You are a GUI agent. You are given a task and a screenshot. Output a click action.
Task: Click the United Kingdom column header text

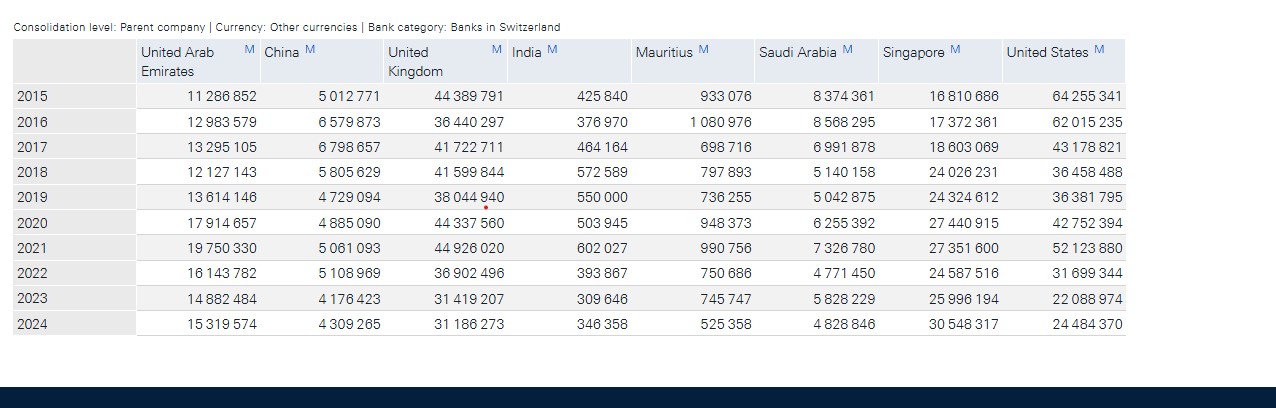coord(415,61)
